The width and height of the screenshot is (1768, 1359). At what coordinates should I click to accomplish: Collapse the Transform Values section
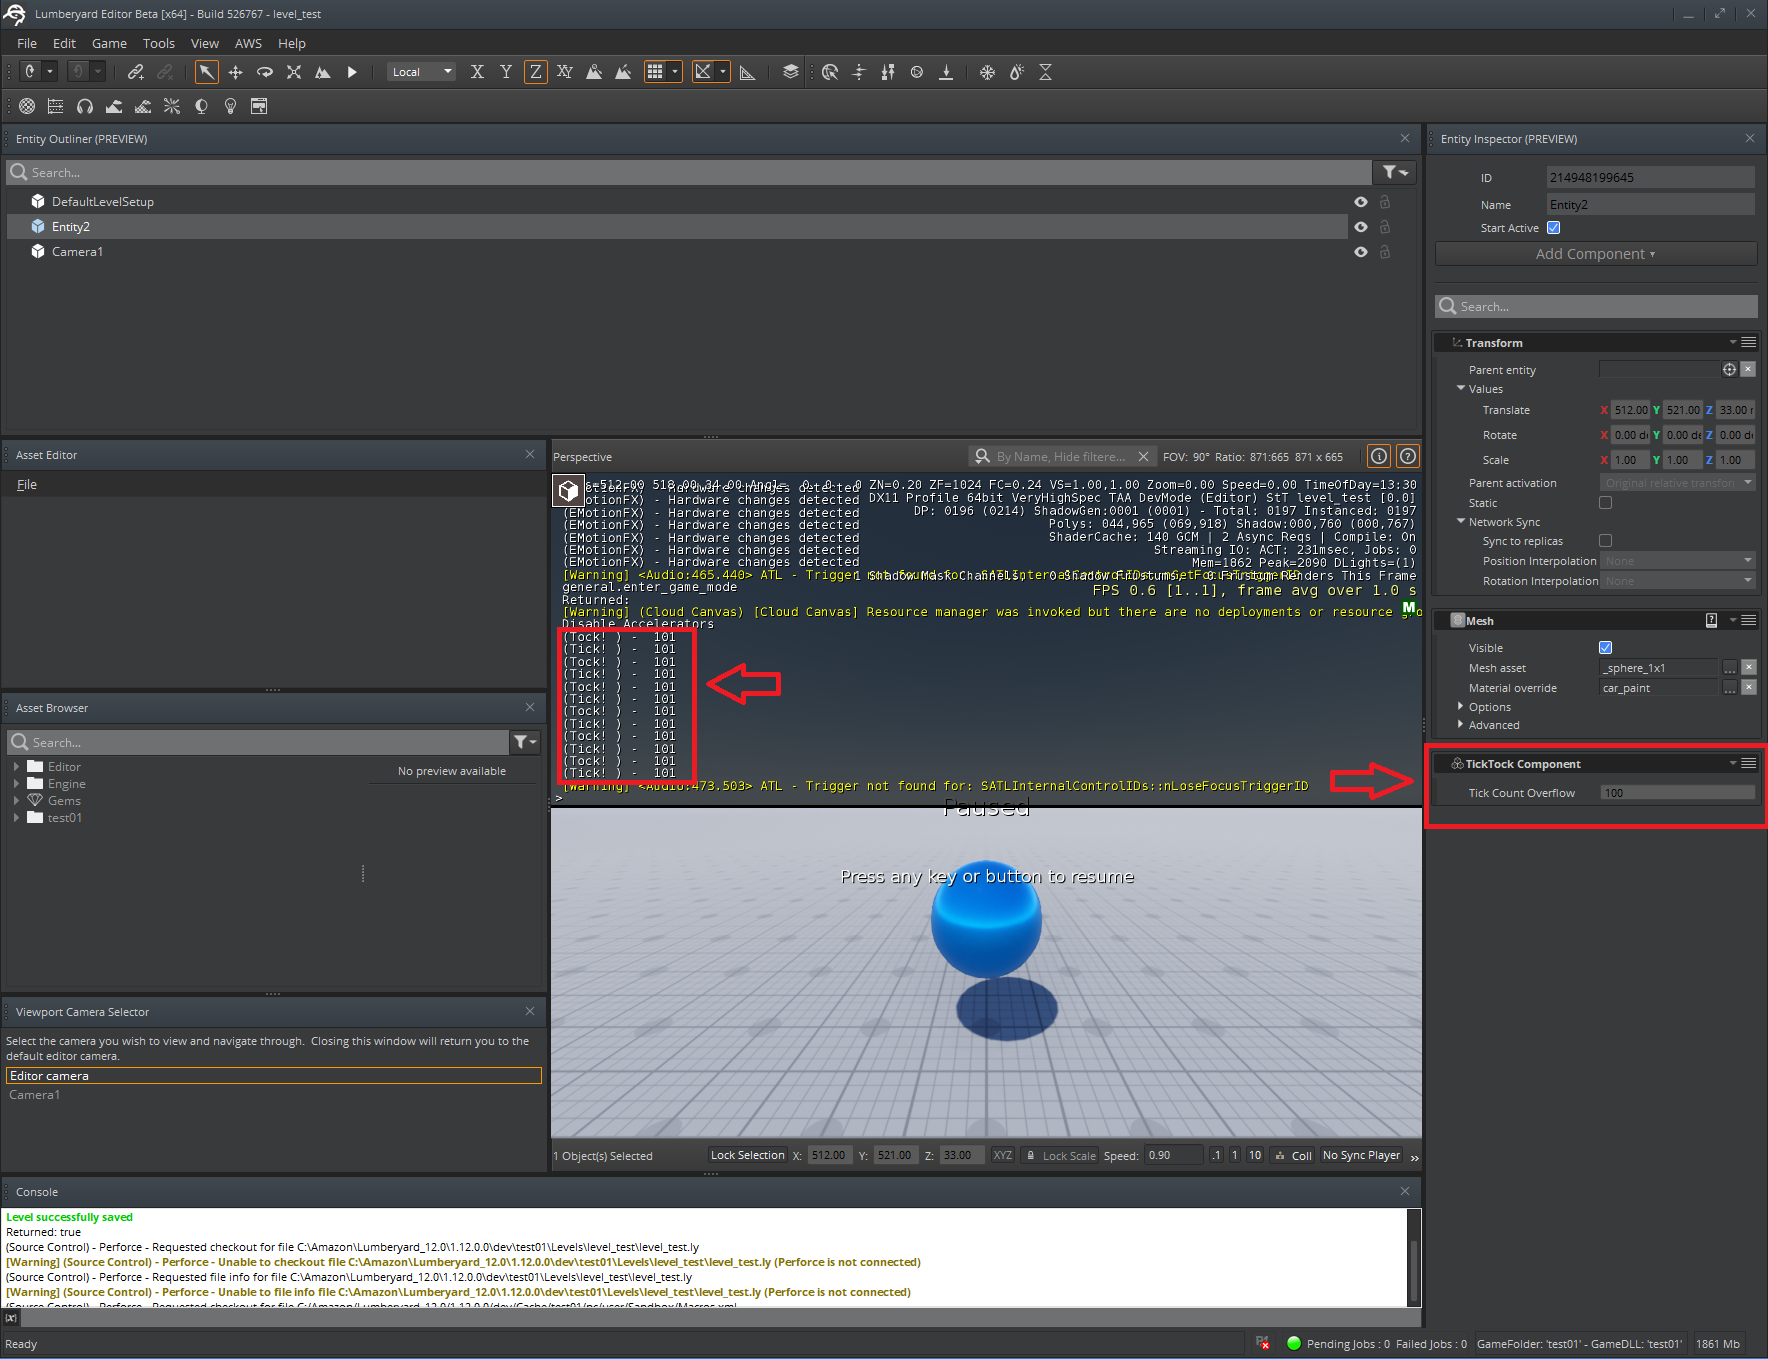(x=1461, y=388)
